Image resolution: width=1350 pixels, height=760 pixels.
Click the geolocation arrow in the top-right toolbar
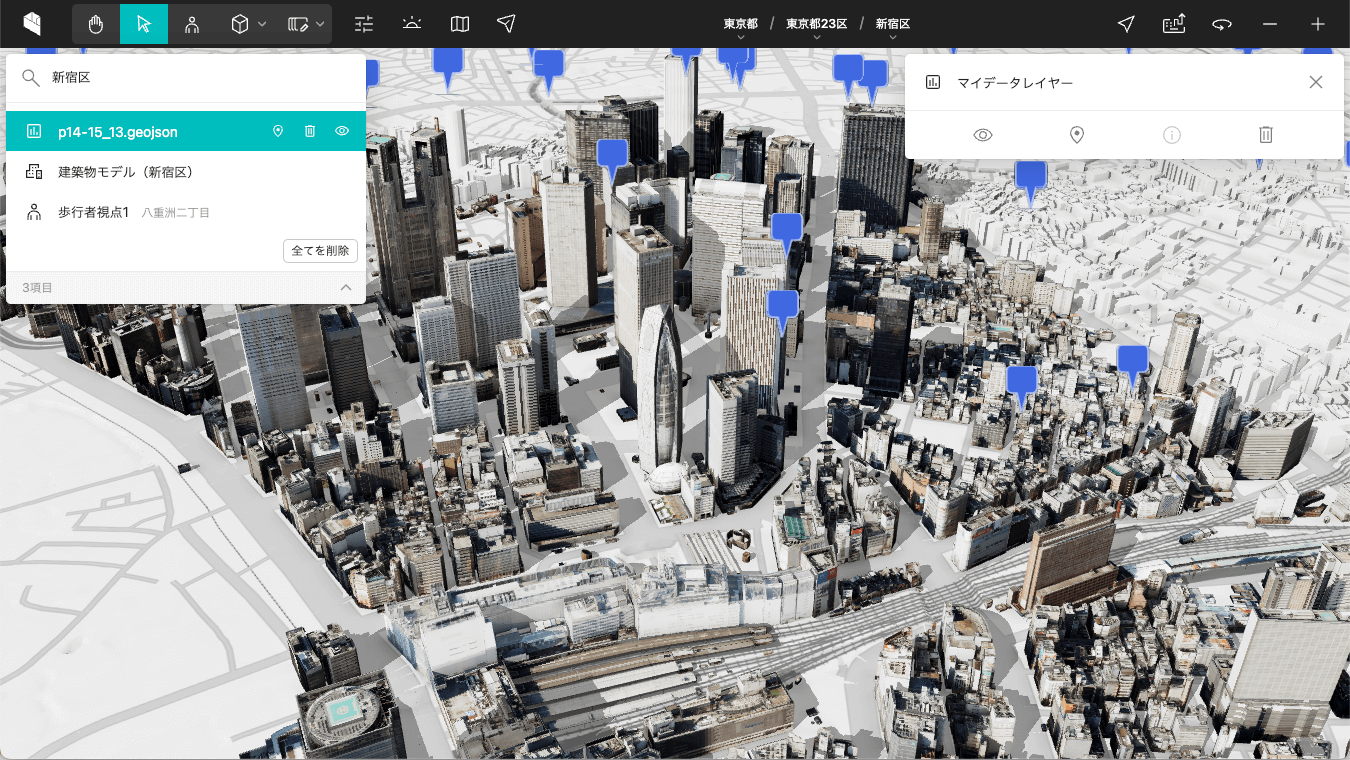pyautogui.click(x=1126, y=24)
